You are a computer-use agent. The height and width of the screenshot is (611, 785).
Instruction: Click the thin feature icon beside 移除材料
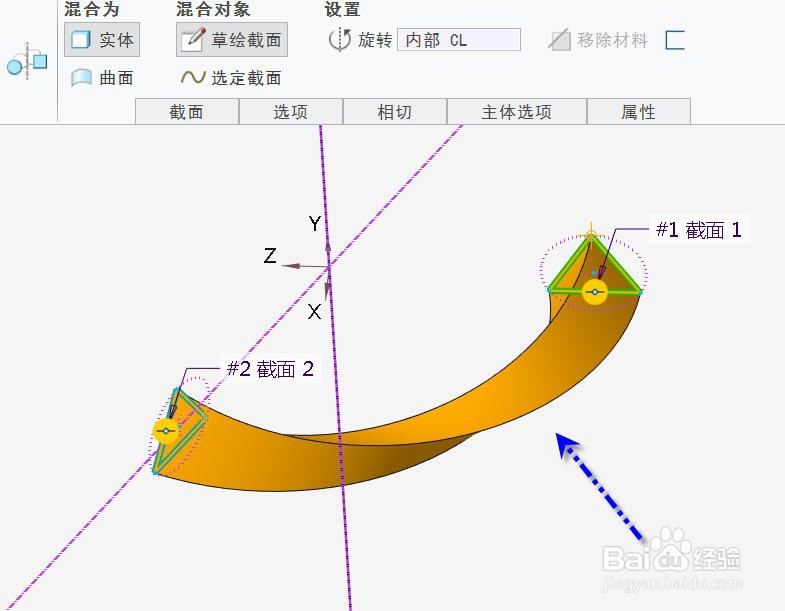(x=675, y=40)
